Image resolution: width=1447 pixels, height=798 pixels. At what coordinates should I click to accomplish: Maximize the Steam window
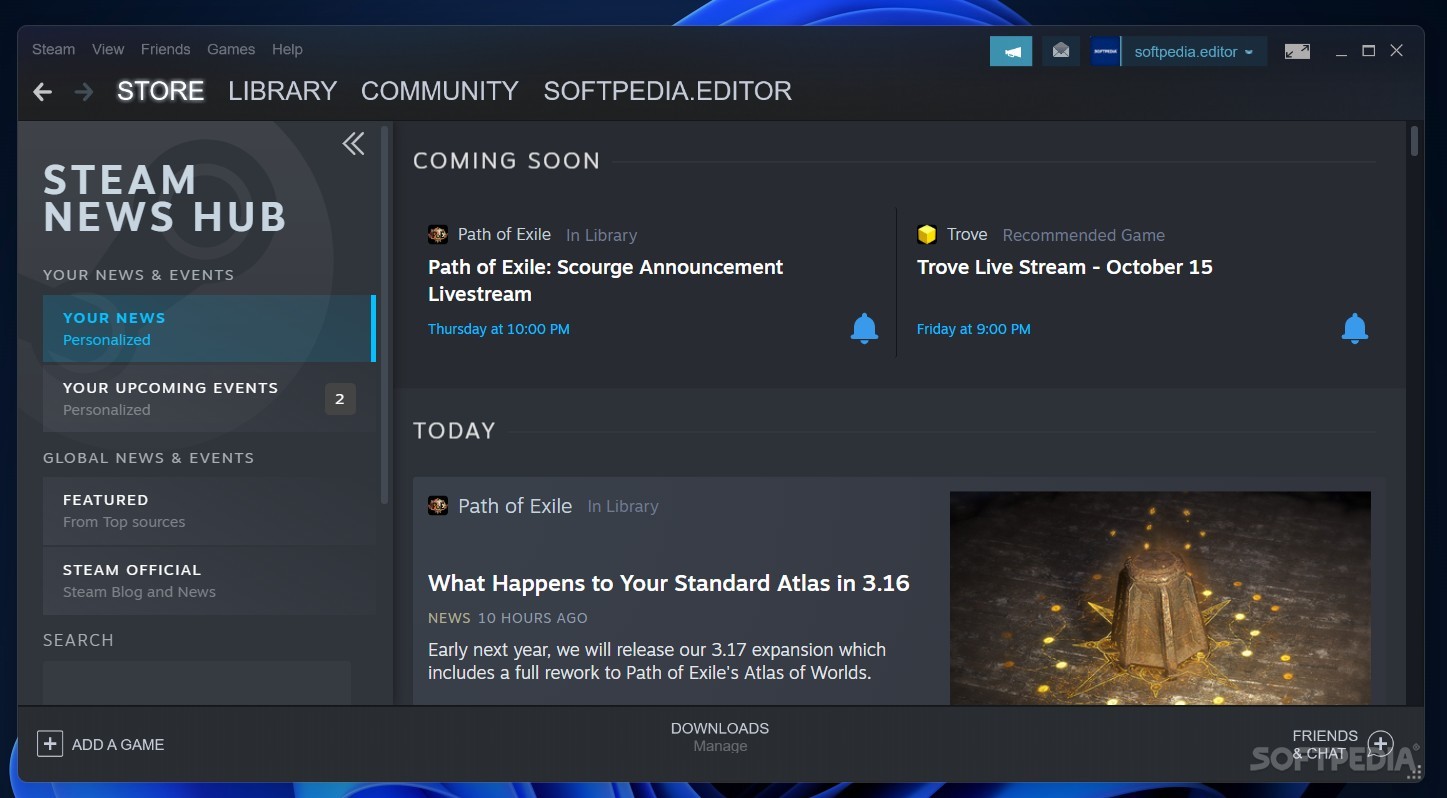pyautogui.click(x=1368, y=51)
